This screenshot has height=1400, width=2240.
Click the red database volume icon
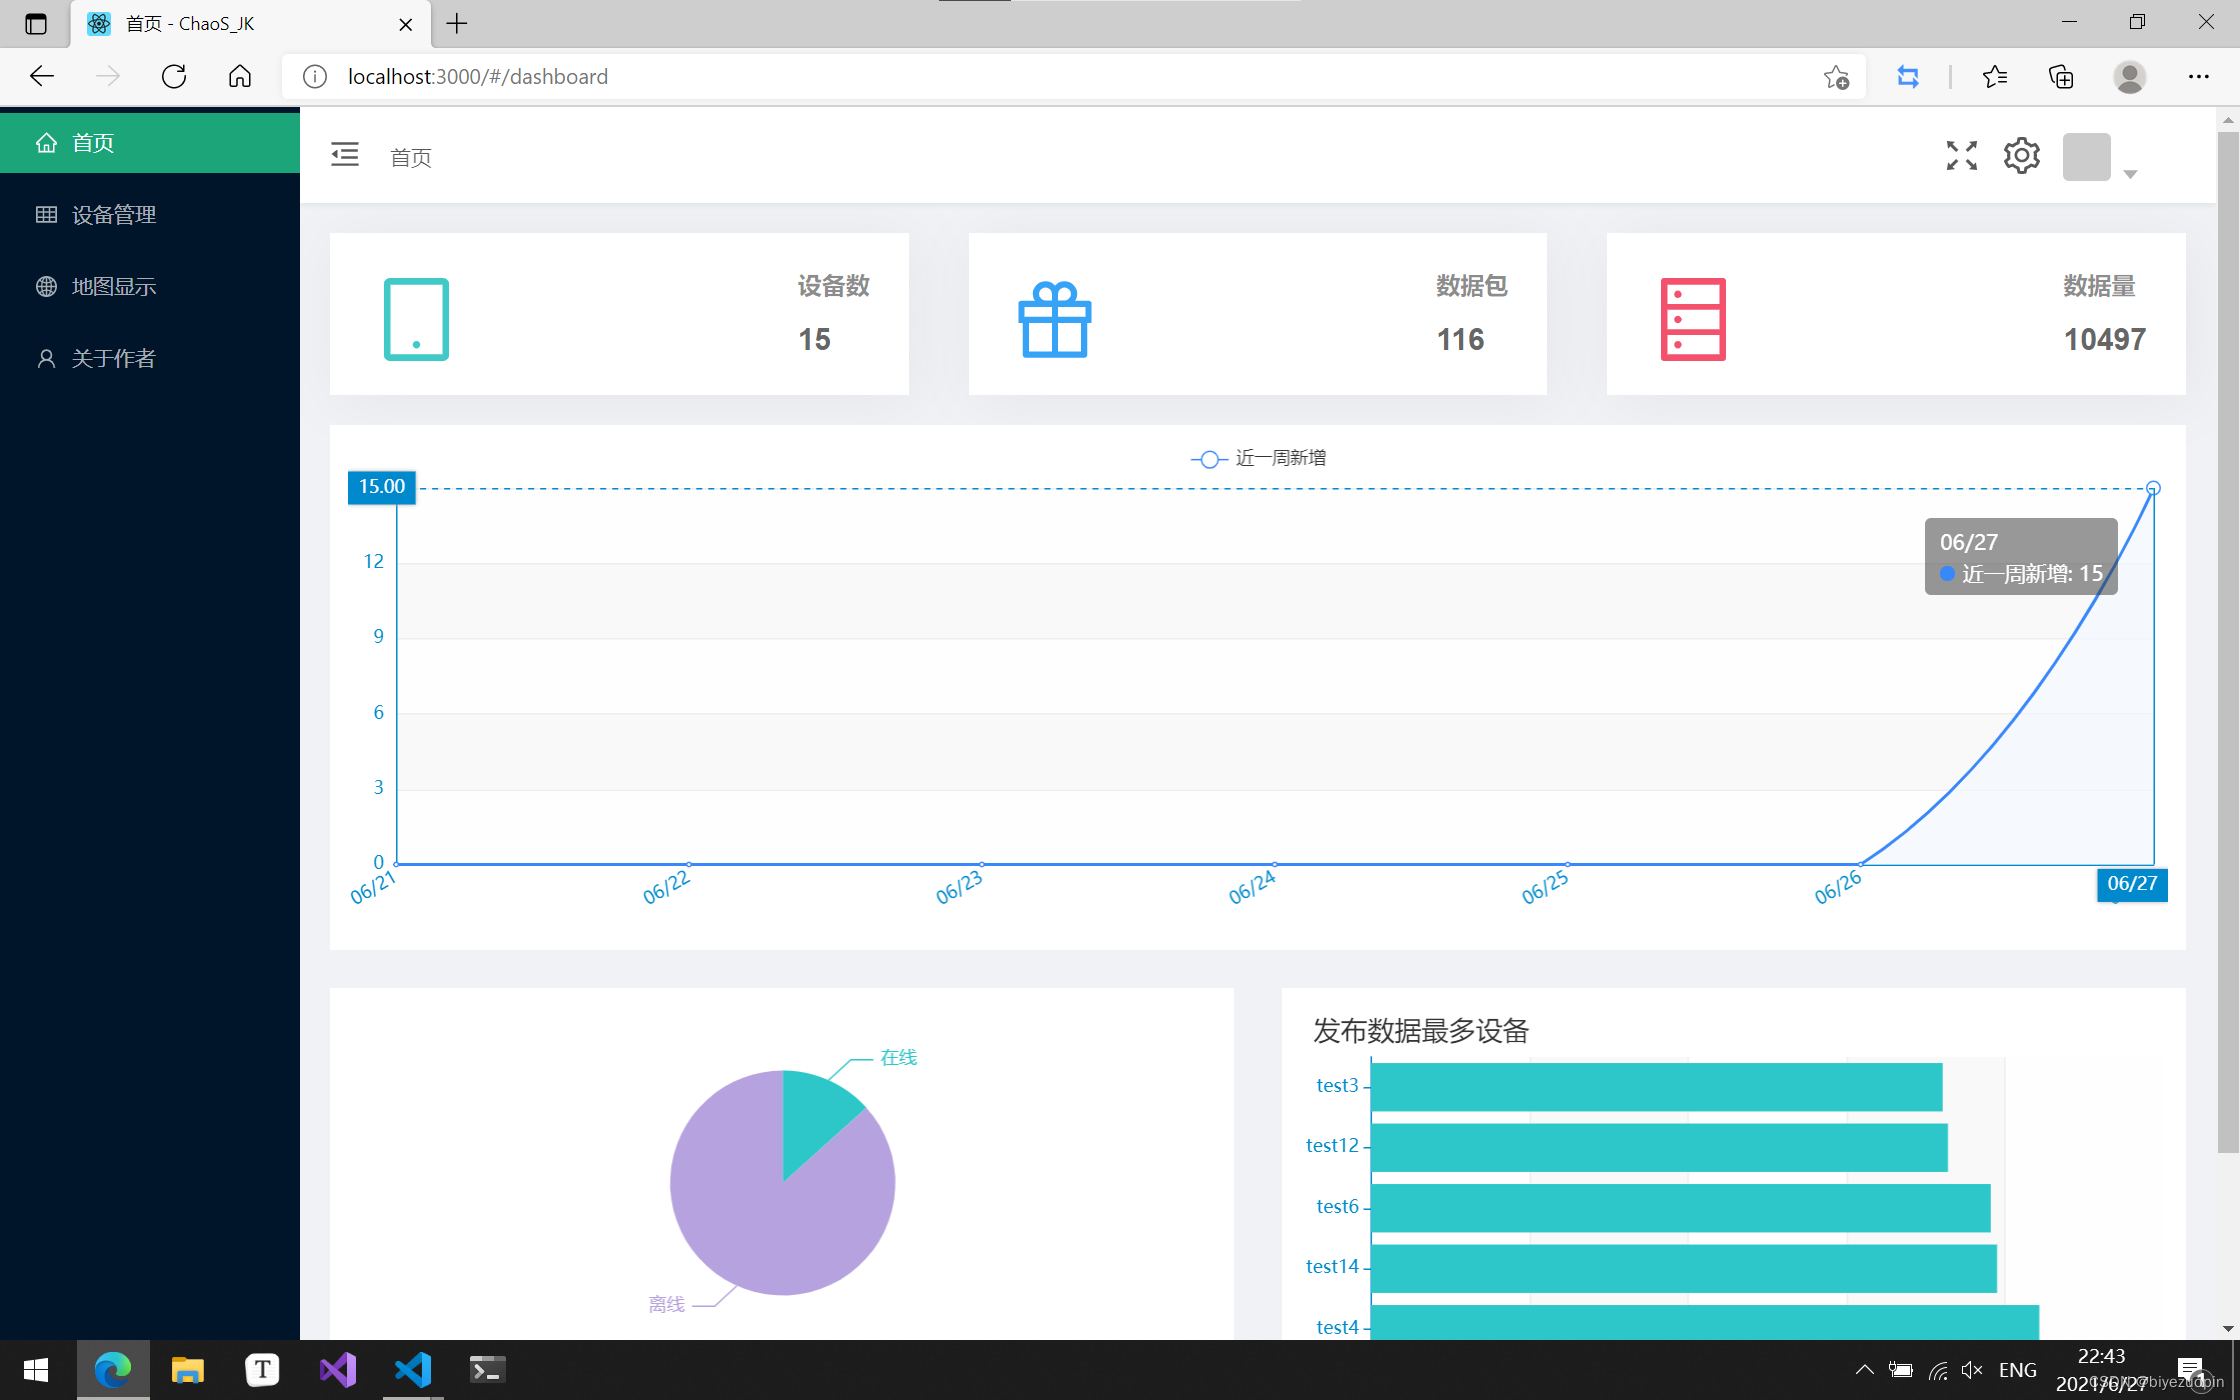pyautogui.click(x=1692, y=319)
